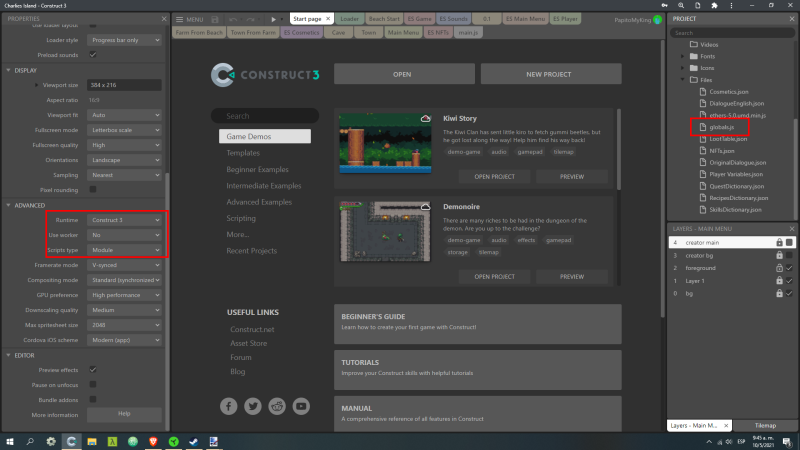Image resolution: width=800 pixels, height=450 pixels.
Task: Click the browser extensions puzzle icon
Action: [714, 6]
